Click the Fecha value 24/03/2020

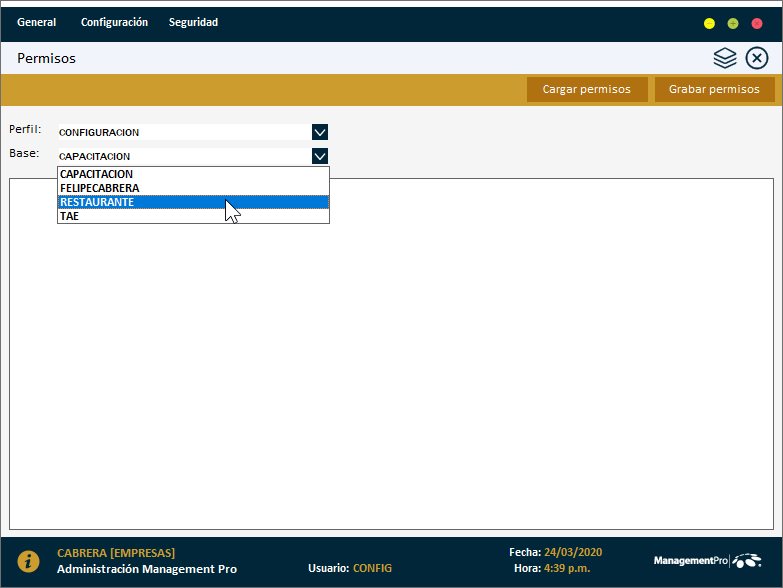pyautogui.click(x=573, y=552)
